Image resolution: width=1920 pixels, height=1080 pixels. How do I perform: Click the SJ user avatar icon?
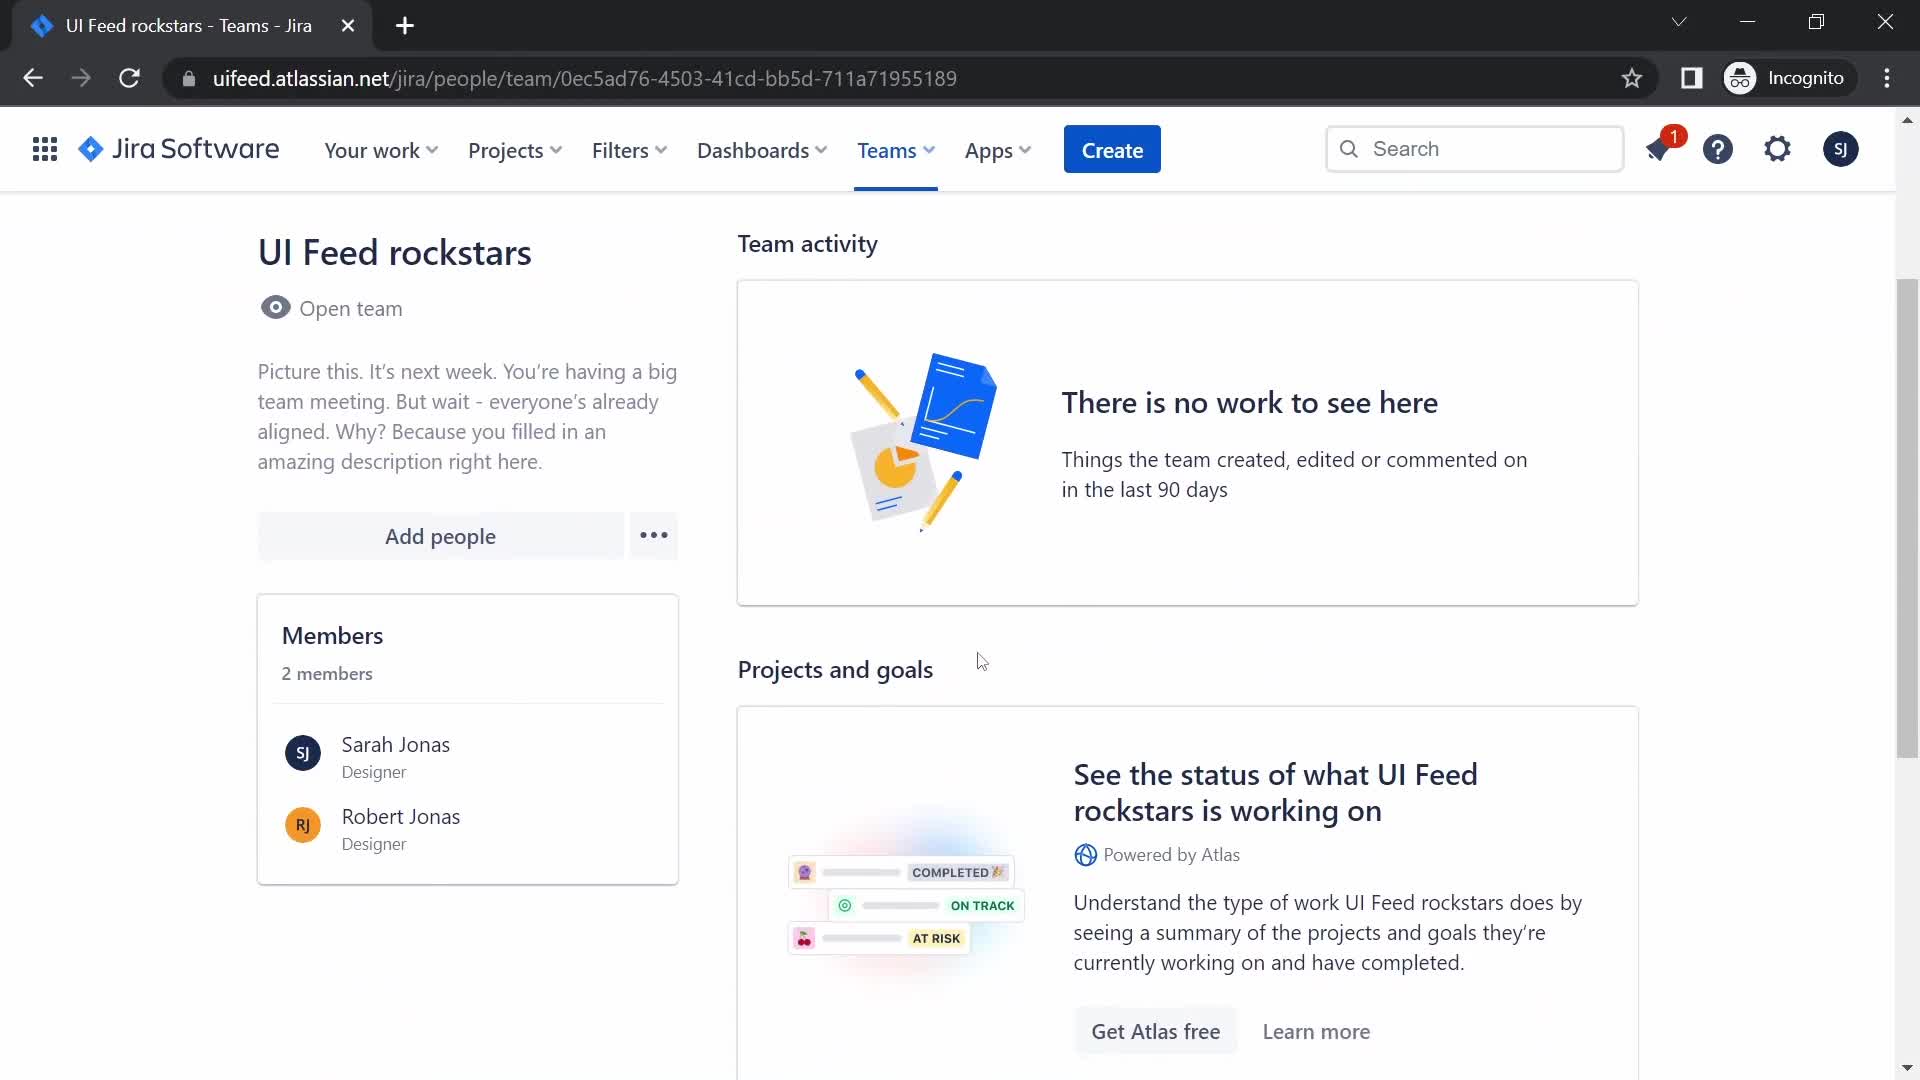(x=1840, y=149)
